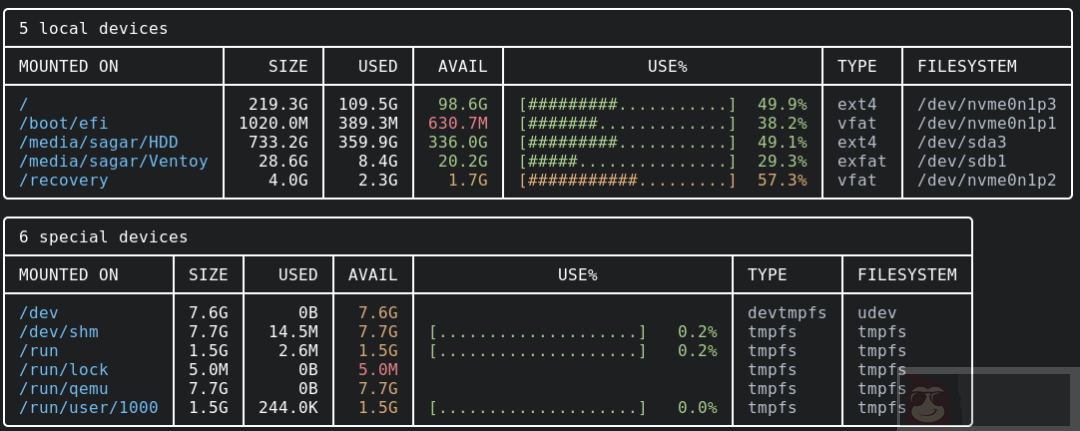The width and height of the screenshot is (1080, 431).
Task: Click the "5 local devices" title
Action: pos(93,28)
